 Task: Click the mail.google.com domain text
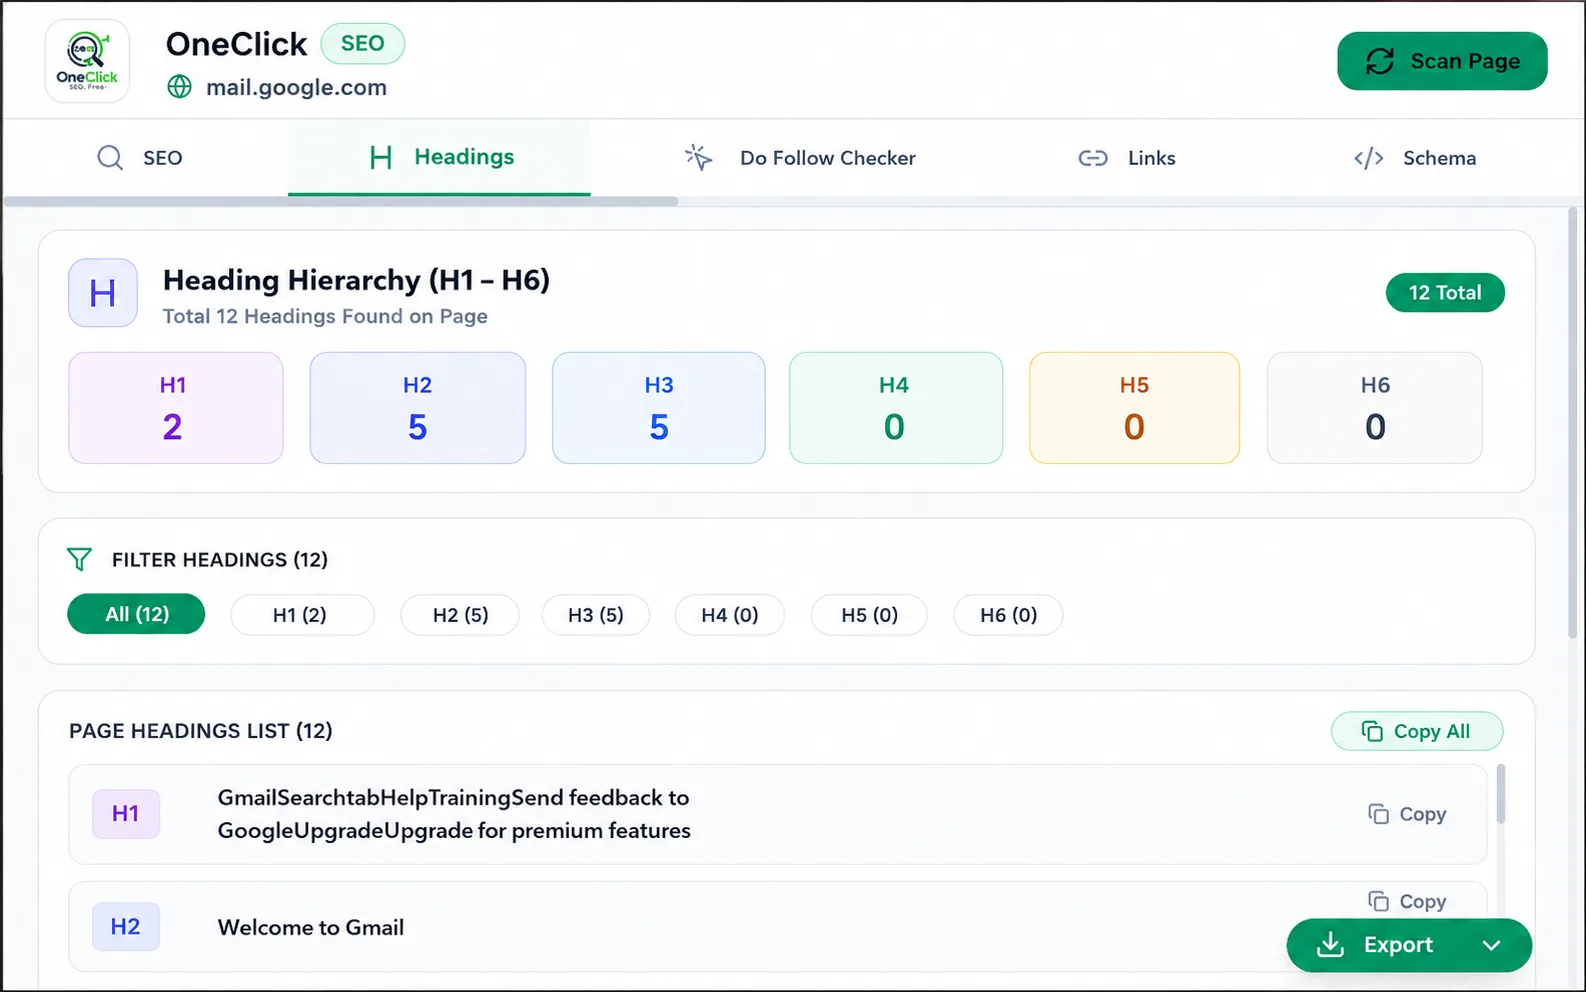click(x=296, y=88)
